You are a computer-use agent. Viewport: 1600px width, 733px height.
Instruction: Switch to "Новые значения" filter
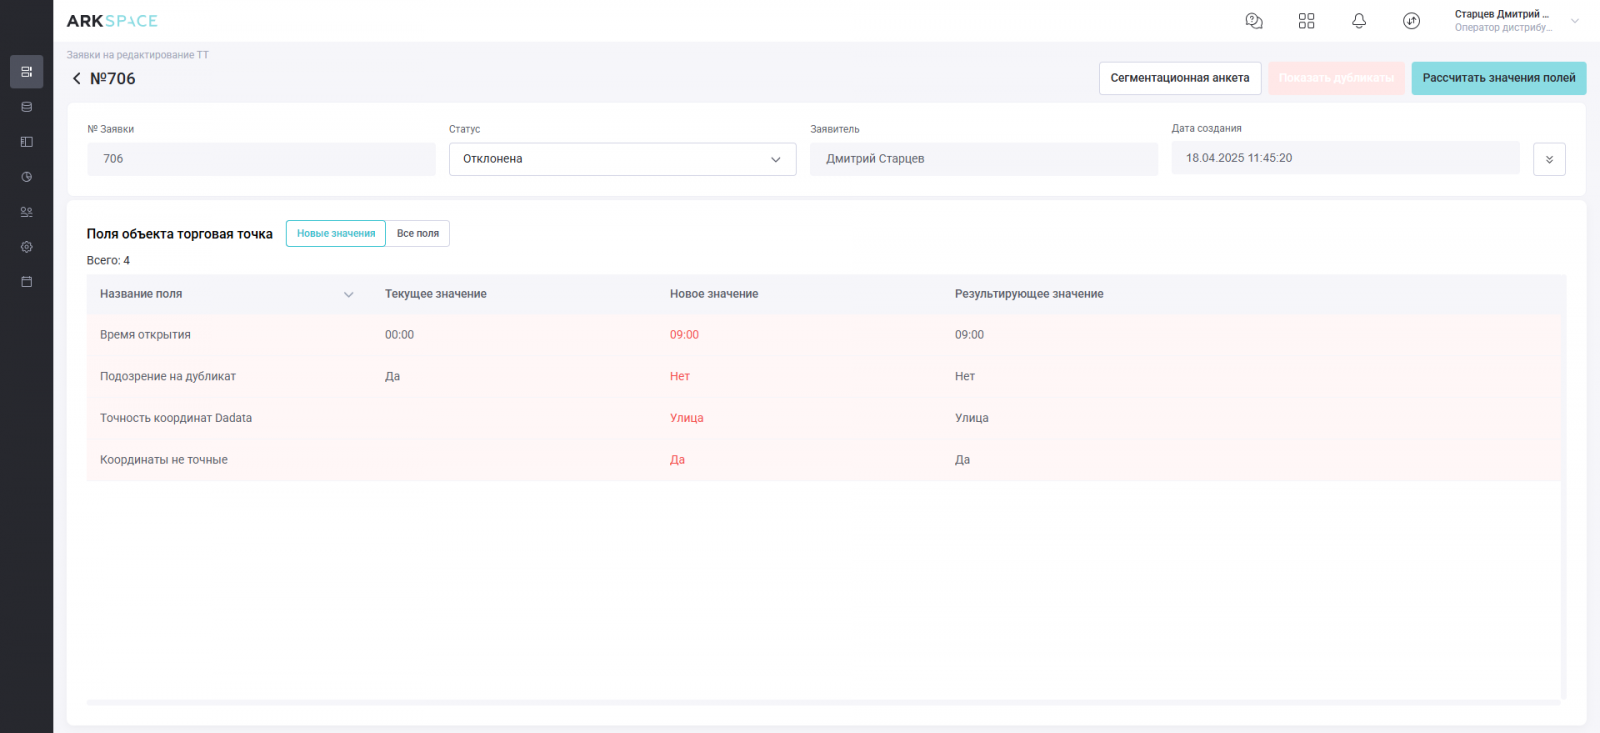[x=336, y=234]
